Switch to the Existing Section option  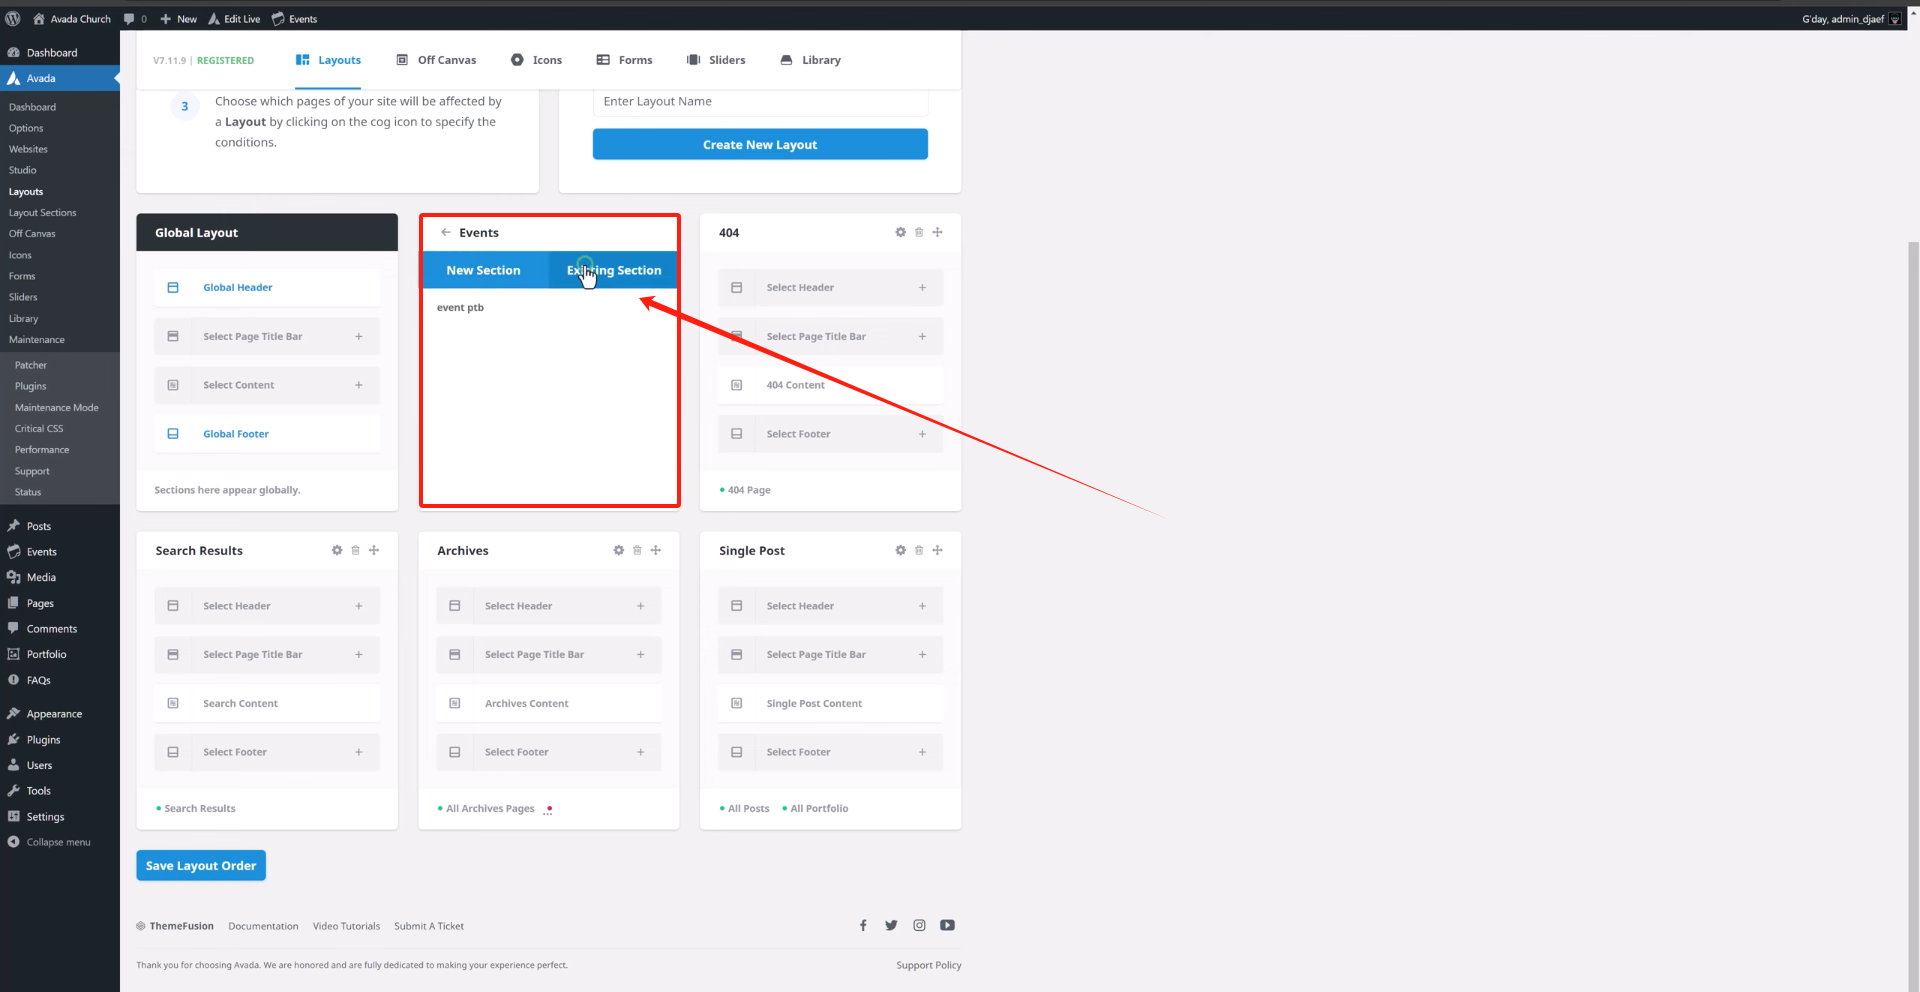[x=613, y=270]
